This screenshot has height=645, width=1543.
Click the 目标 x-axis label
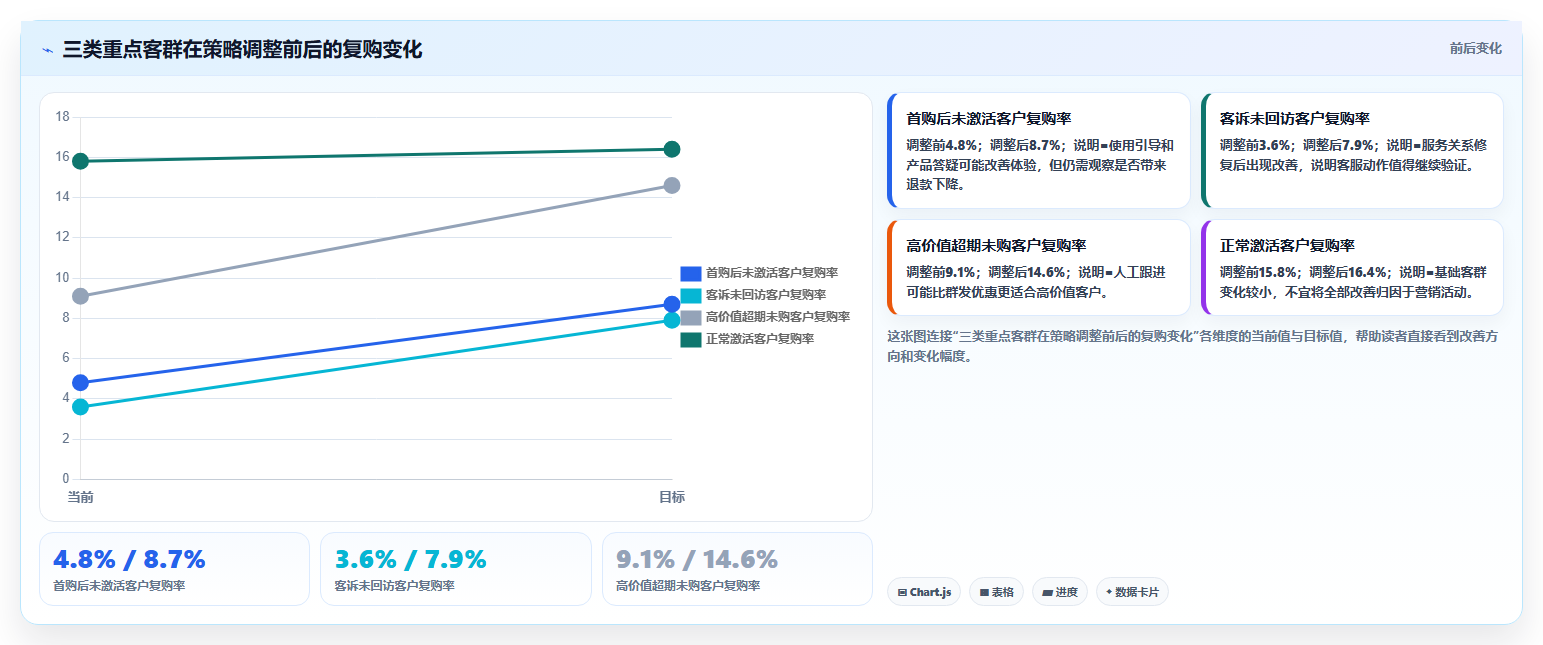pos(672,497)
